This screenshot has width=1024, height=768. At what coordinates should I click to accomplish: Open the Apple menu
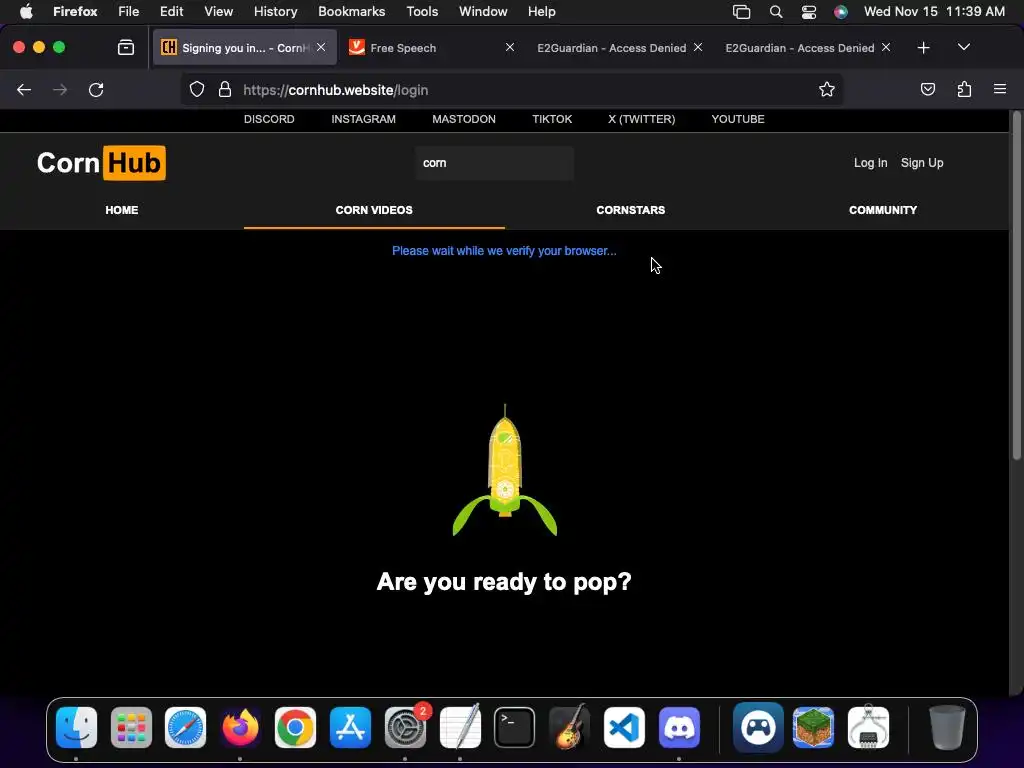point(26,12)
